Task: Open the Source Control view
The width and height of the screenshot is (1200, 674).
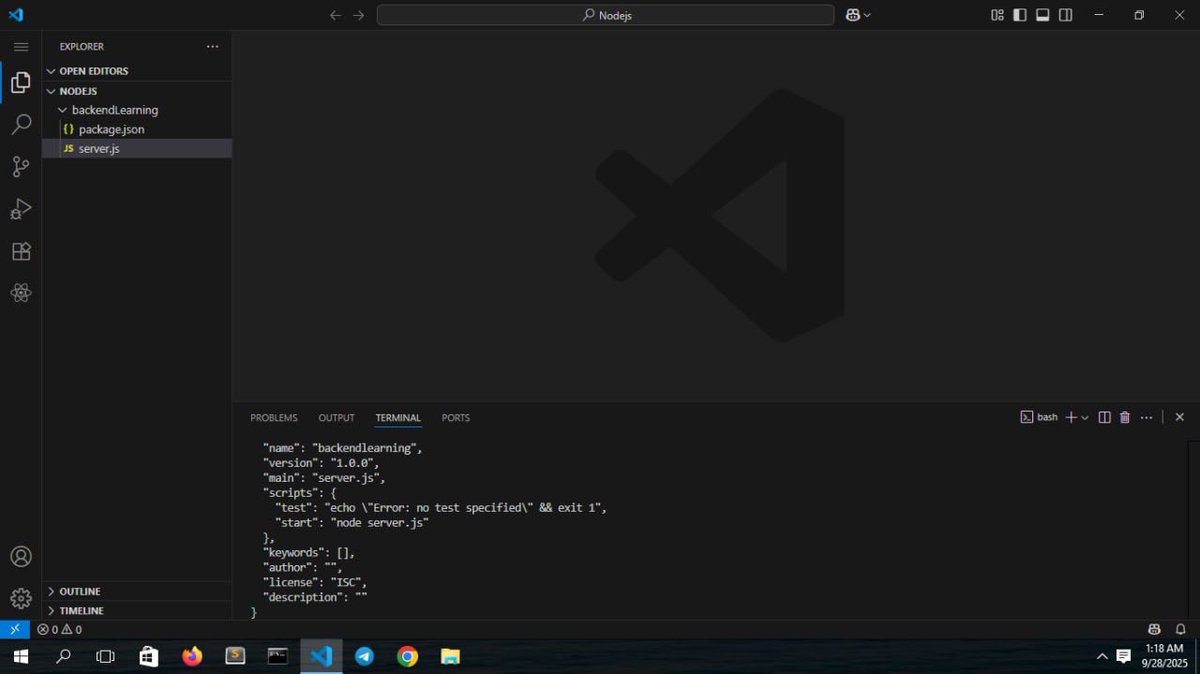Action: 20,167
